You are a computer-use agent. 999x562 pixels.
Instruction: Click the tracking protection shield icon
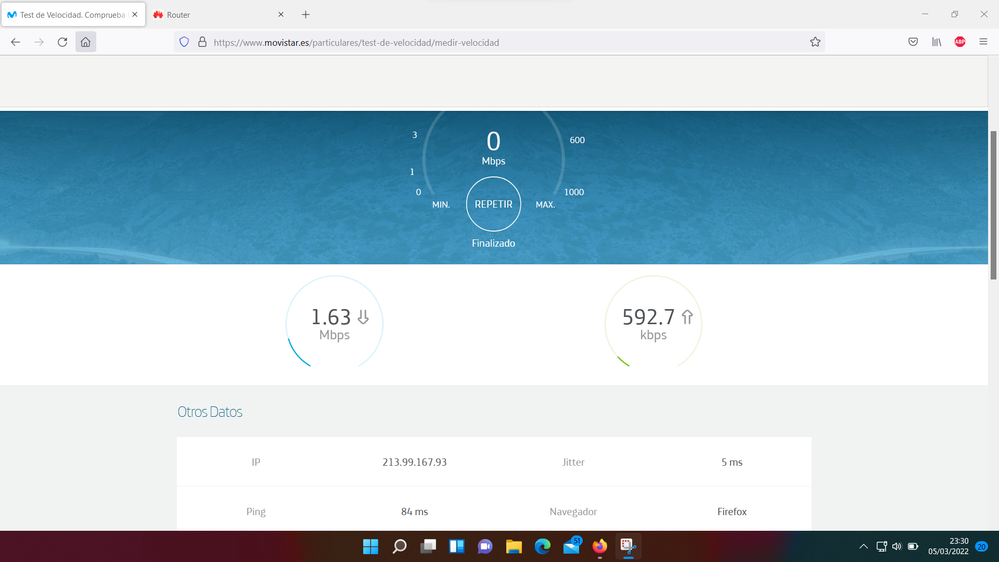184,42
